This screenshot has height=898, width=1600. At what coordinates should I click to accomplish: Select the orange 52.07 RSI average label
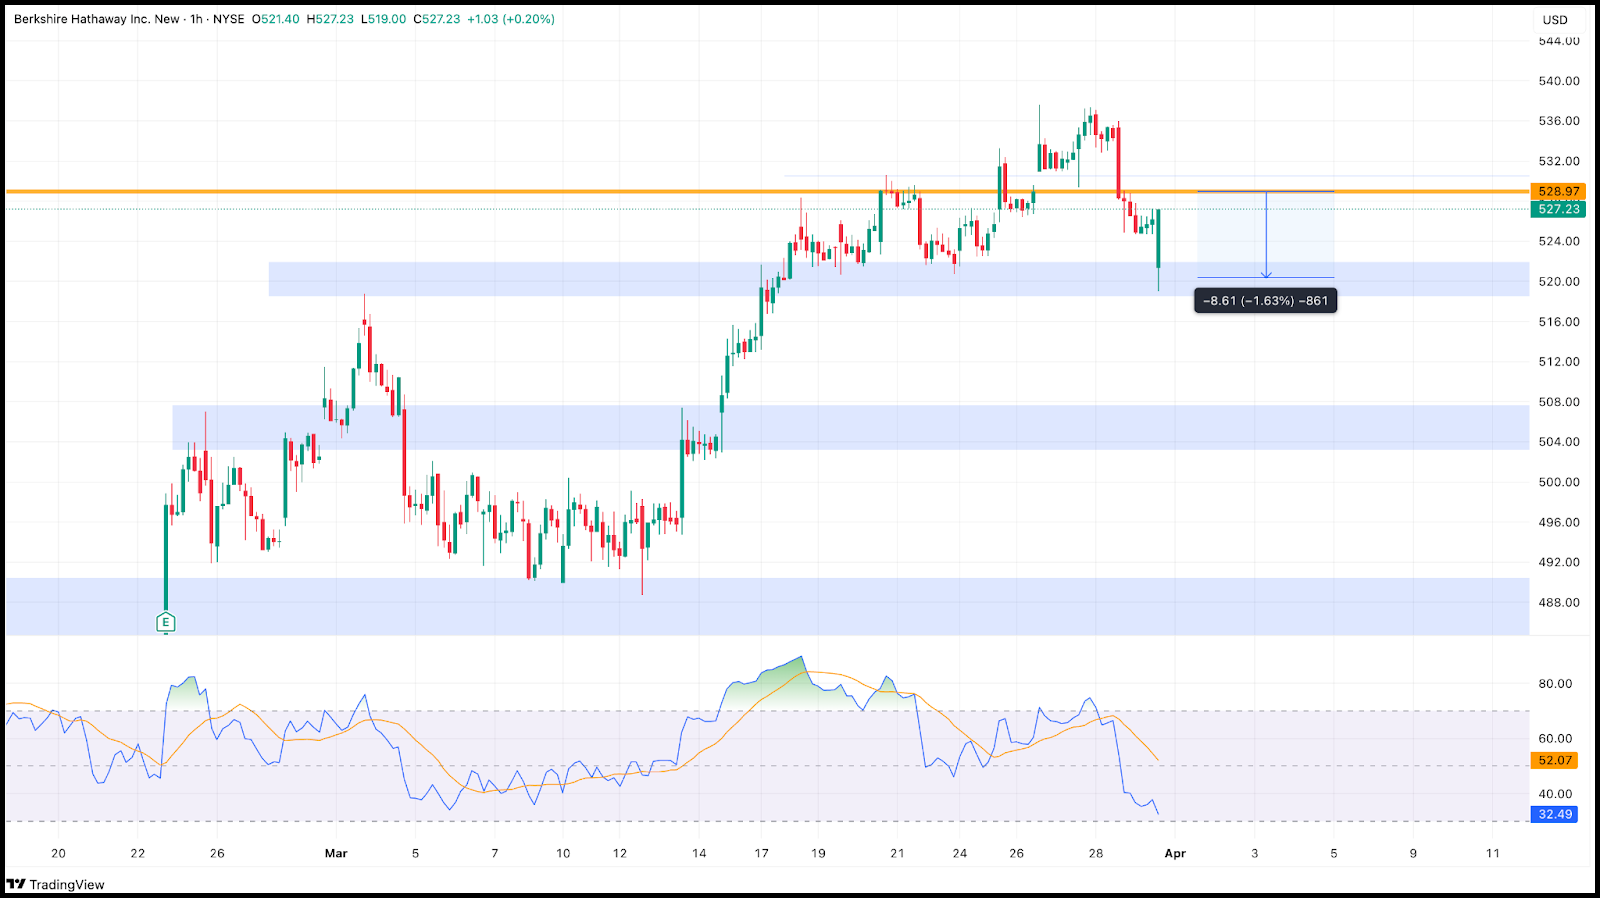(x=1555, y=760)
